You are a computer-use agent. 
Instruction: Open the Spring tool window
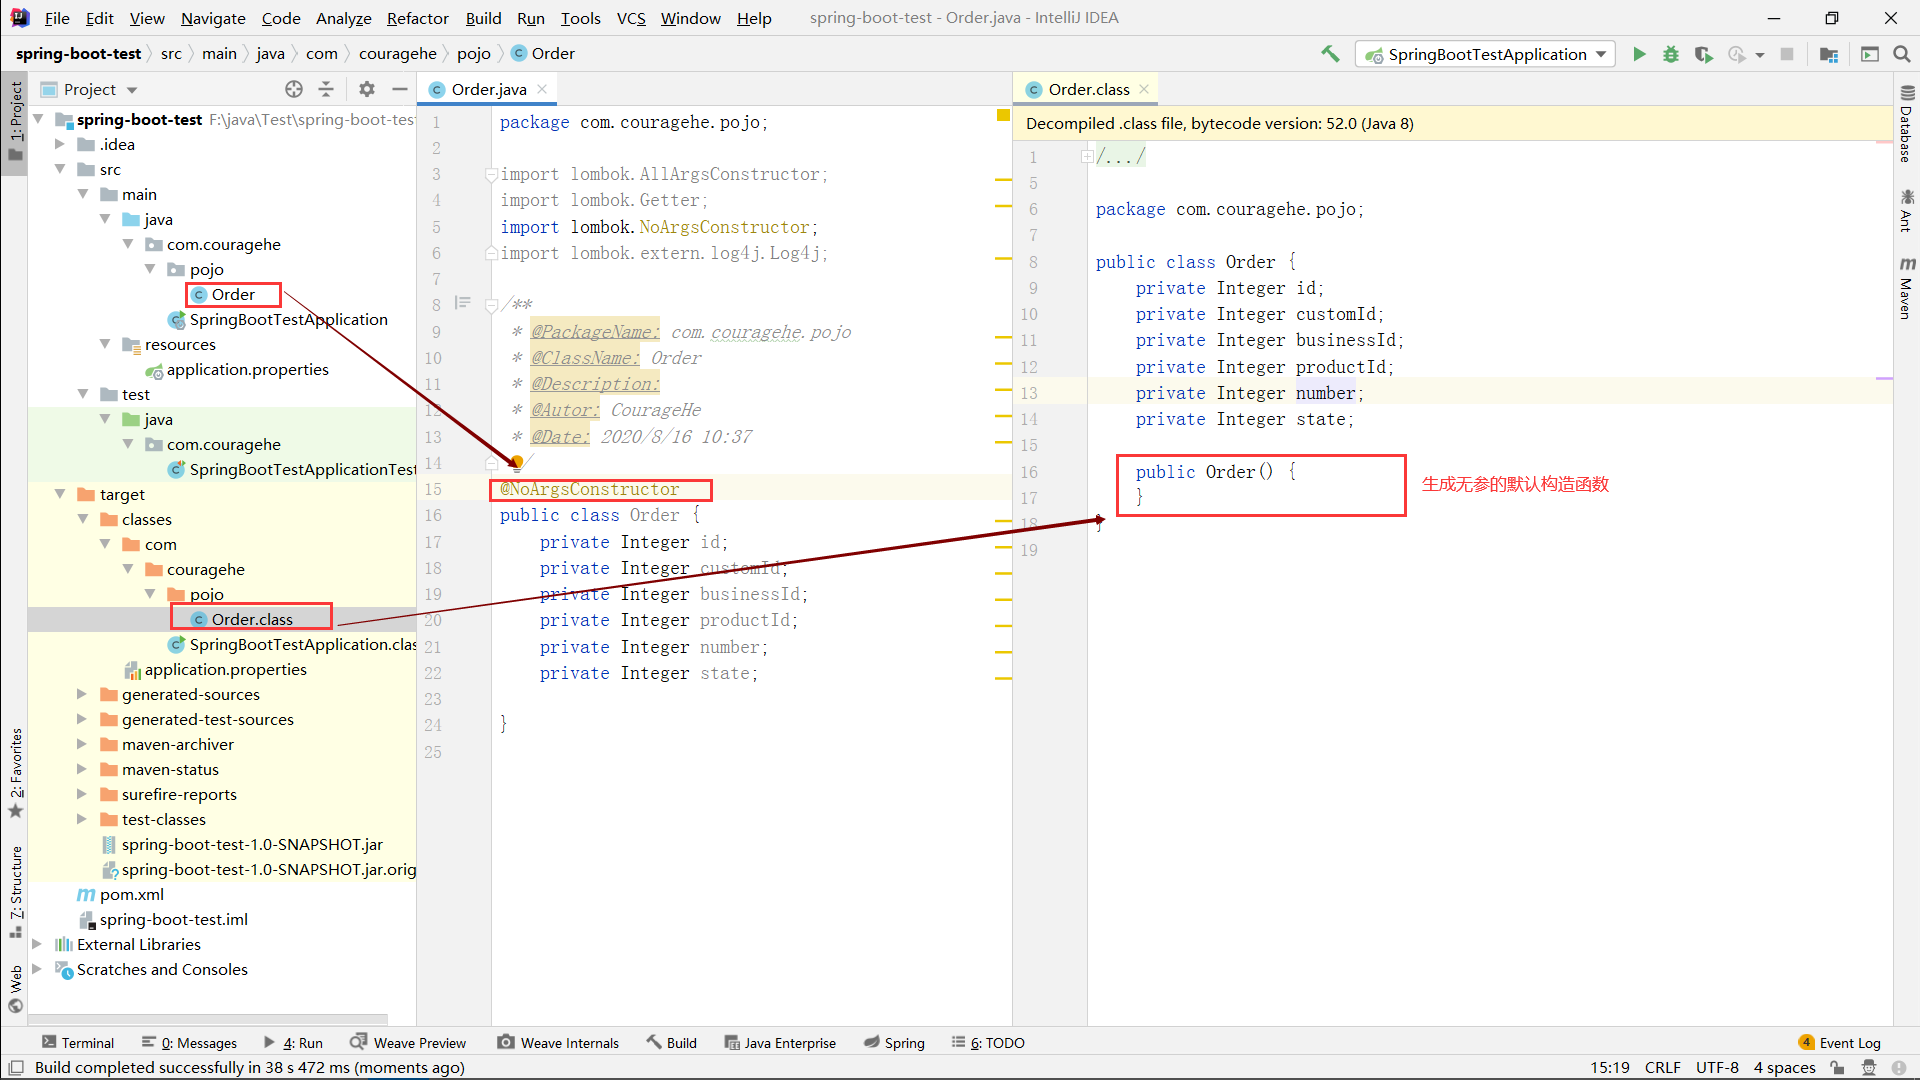894,1042
